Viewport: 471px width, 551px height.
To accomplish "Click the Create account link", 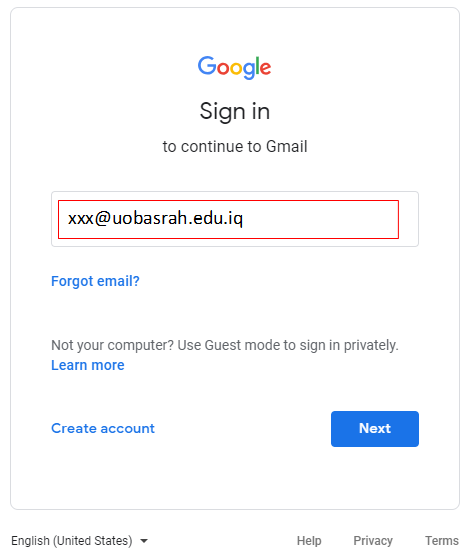I will point(103,428).
